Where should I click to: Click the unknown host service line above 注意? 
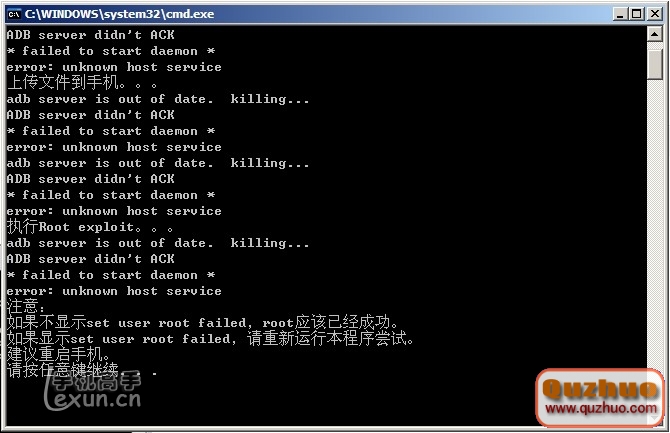114,291
